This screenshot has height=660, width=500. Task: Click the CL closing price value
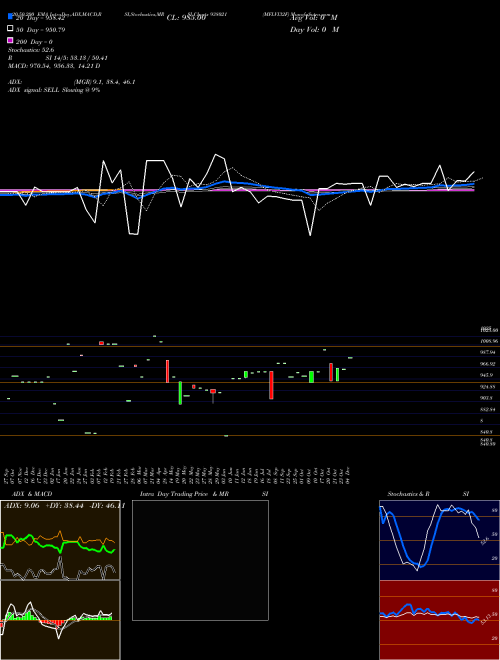click(186, 18)
